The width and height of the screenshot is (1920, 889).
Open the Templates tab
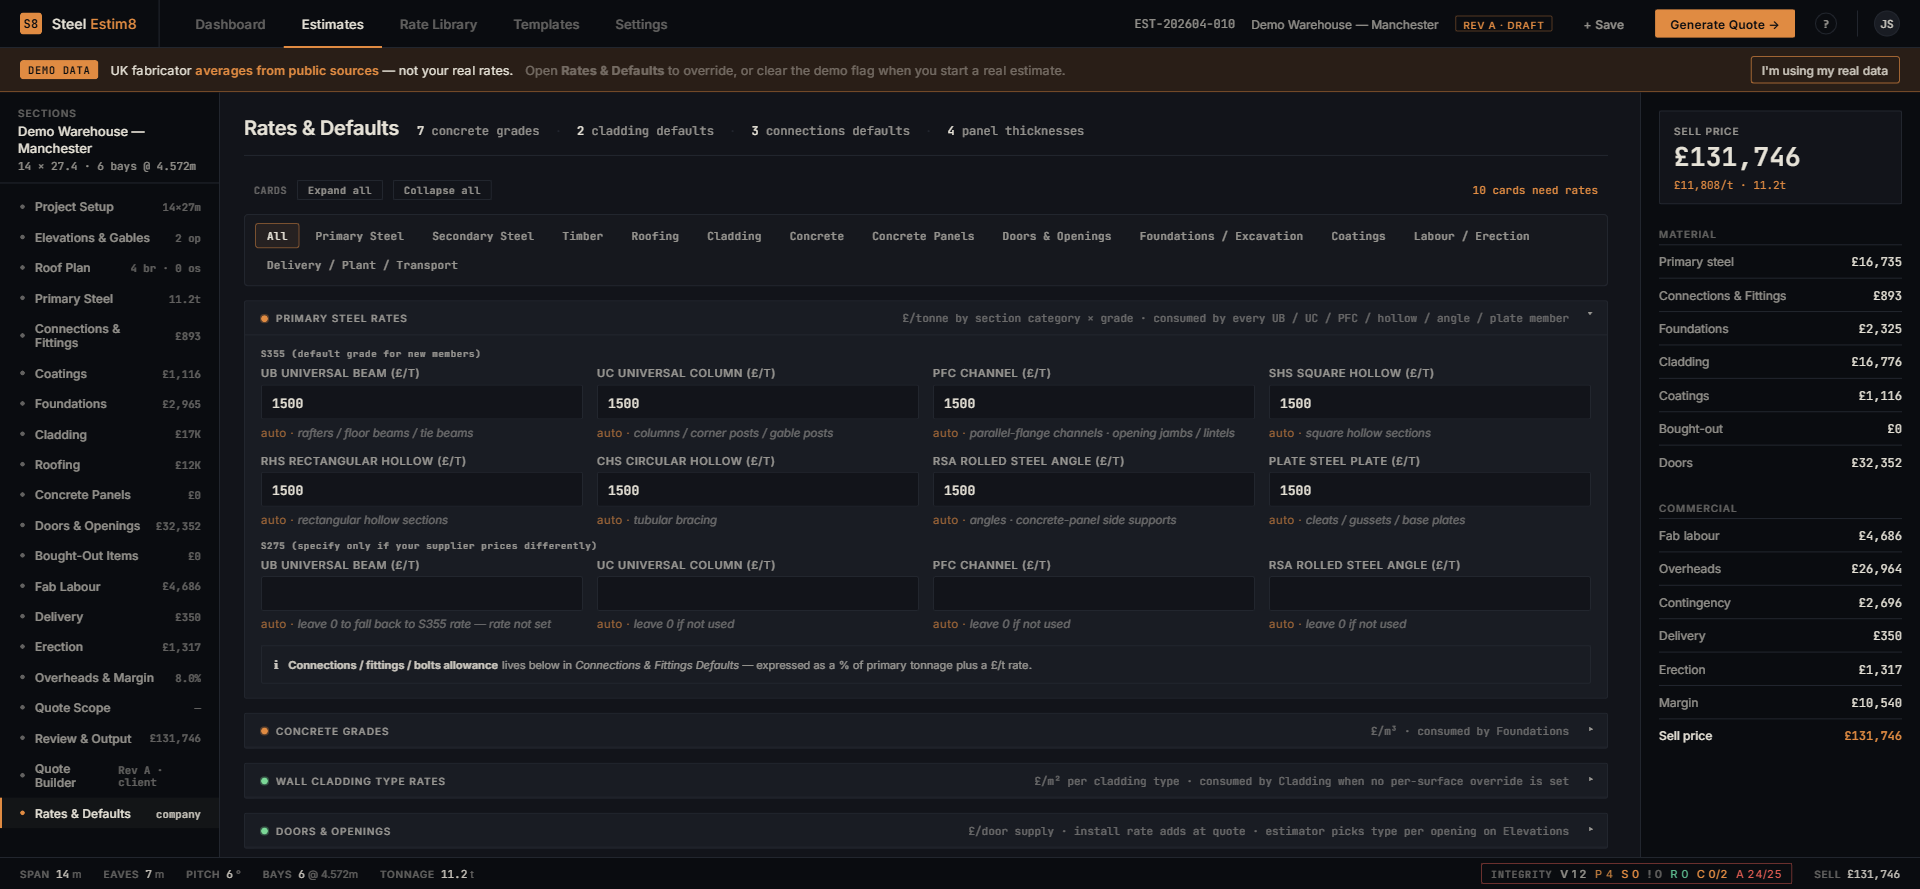point(546,24)
